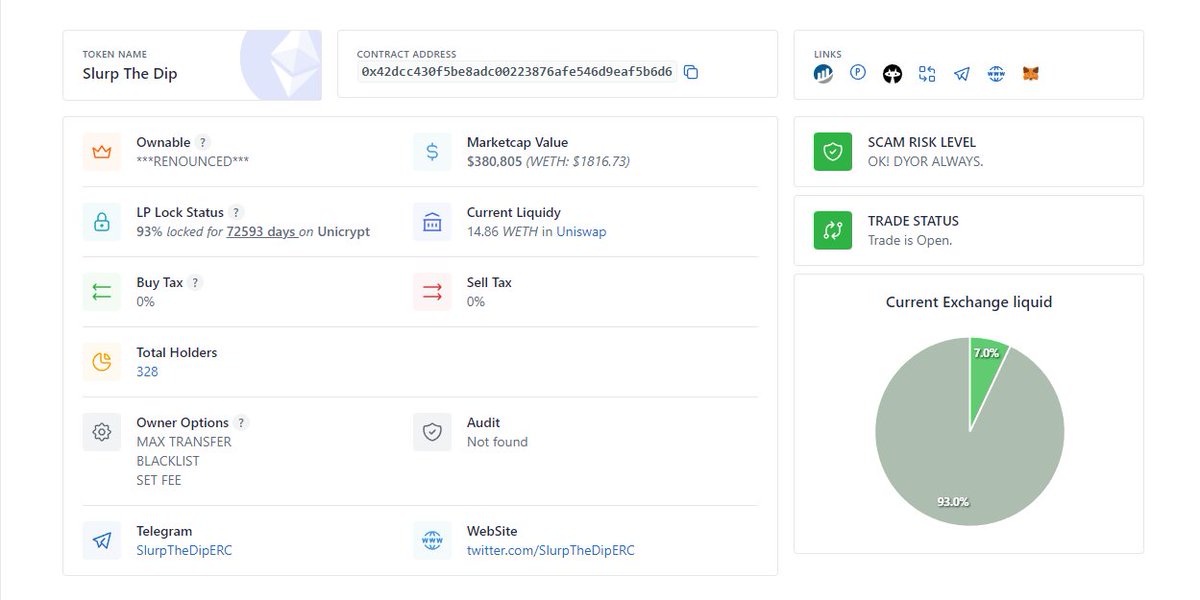Open the LP Lock Status help question mark
Screen dimensions: 1200x600
tap(236, 213)
